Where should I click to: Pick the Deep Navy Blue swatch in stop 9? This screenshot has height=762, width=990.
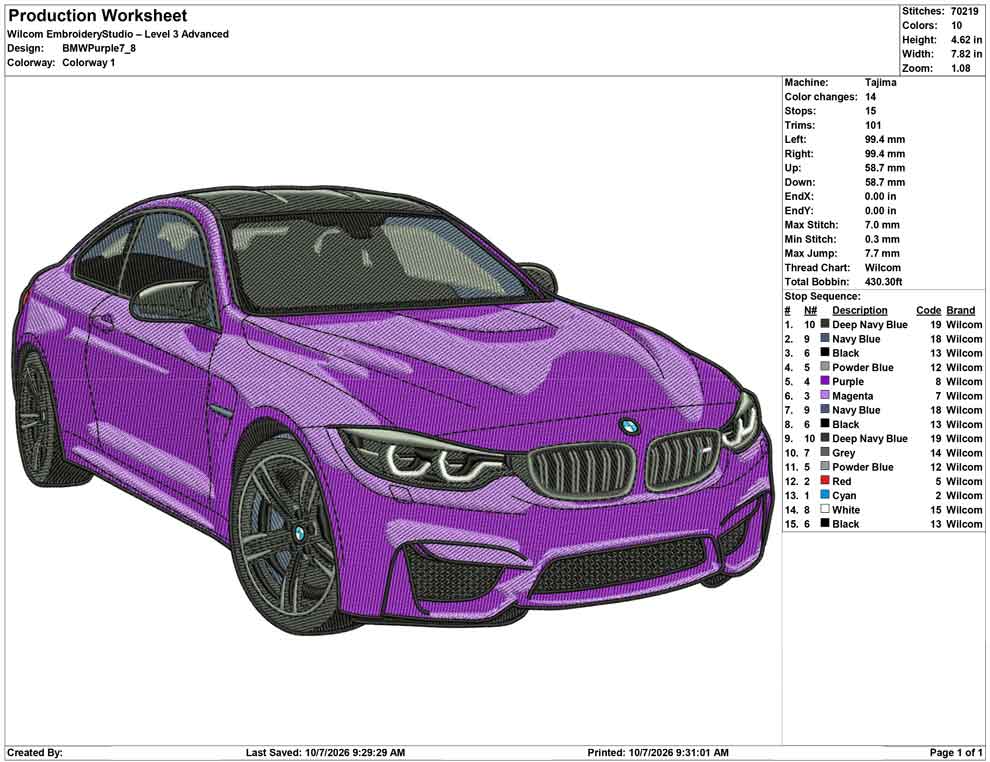click(825, 438)
